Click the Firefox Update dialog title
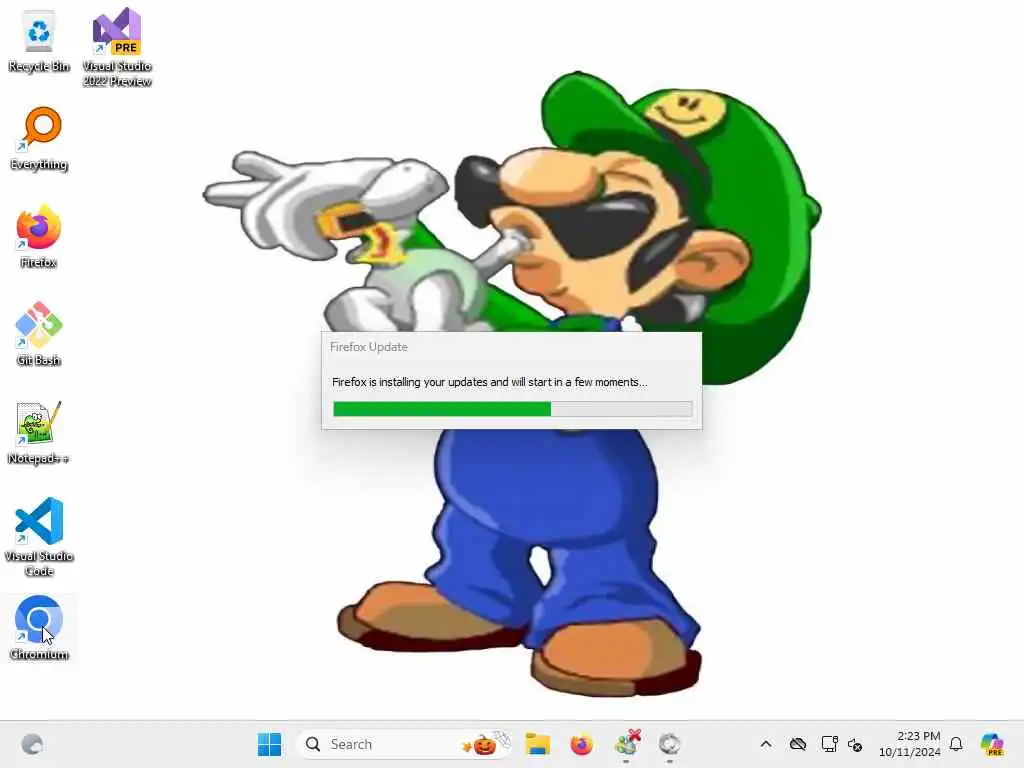This screenshot has height=768, width=1024. [368, 347]
